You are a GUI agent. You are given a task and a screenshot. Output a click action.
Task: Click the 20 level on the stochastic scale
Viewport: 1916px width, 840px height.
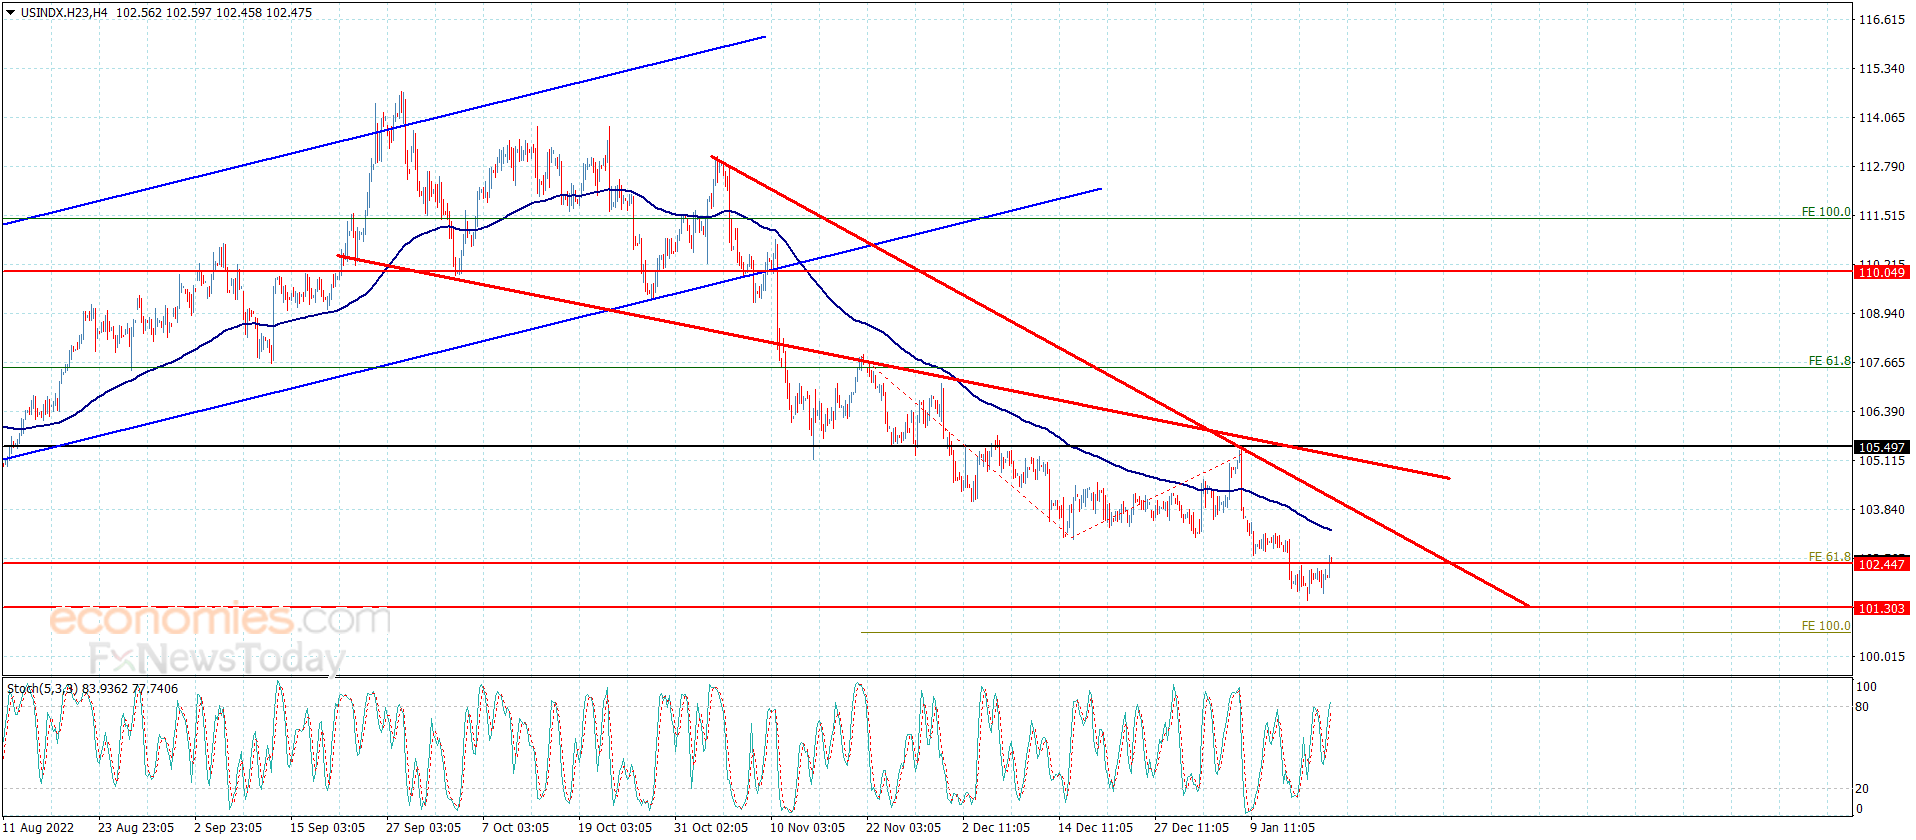(x=1862, y=789)
